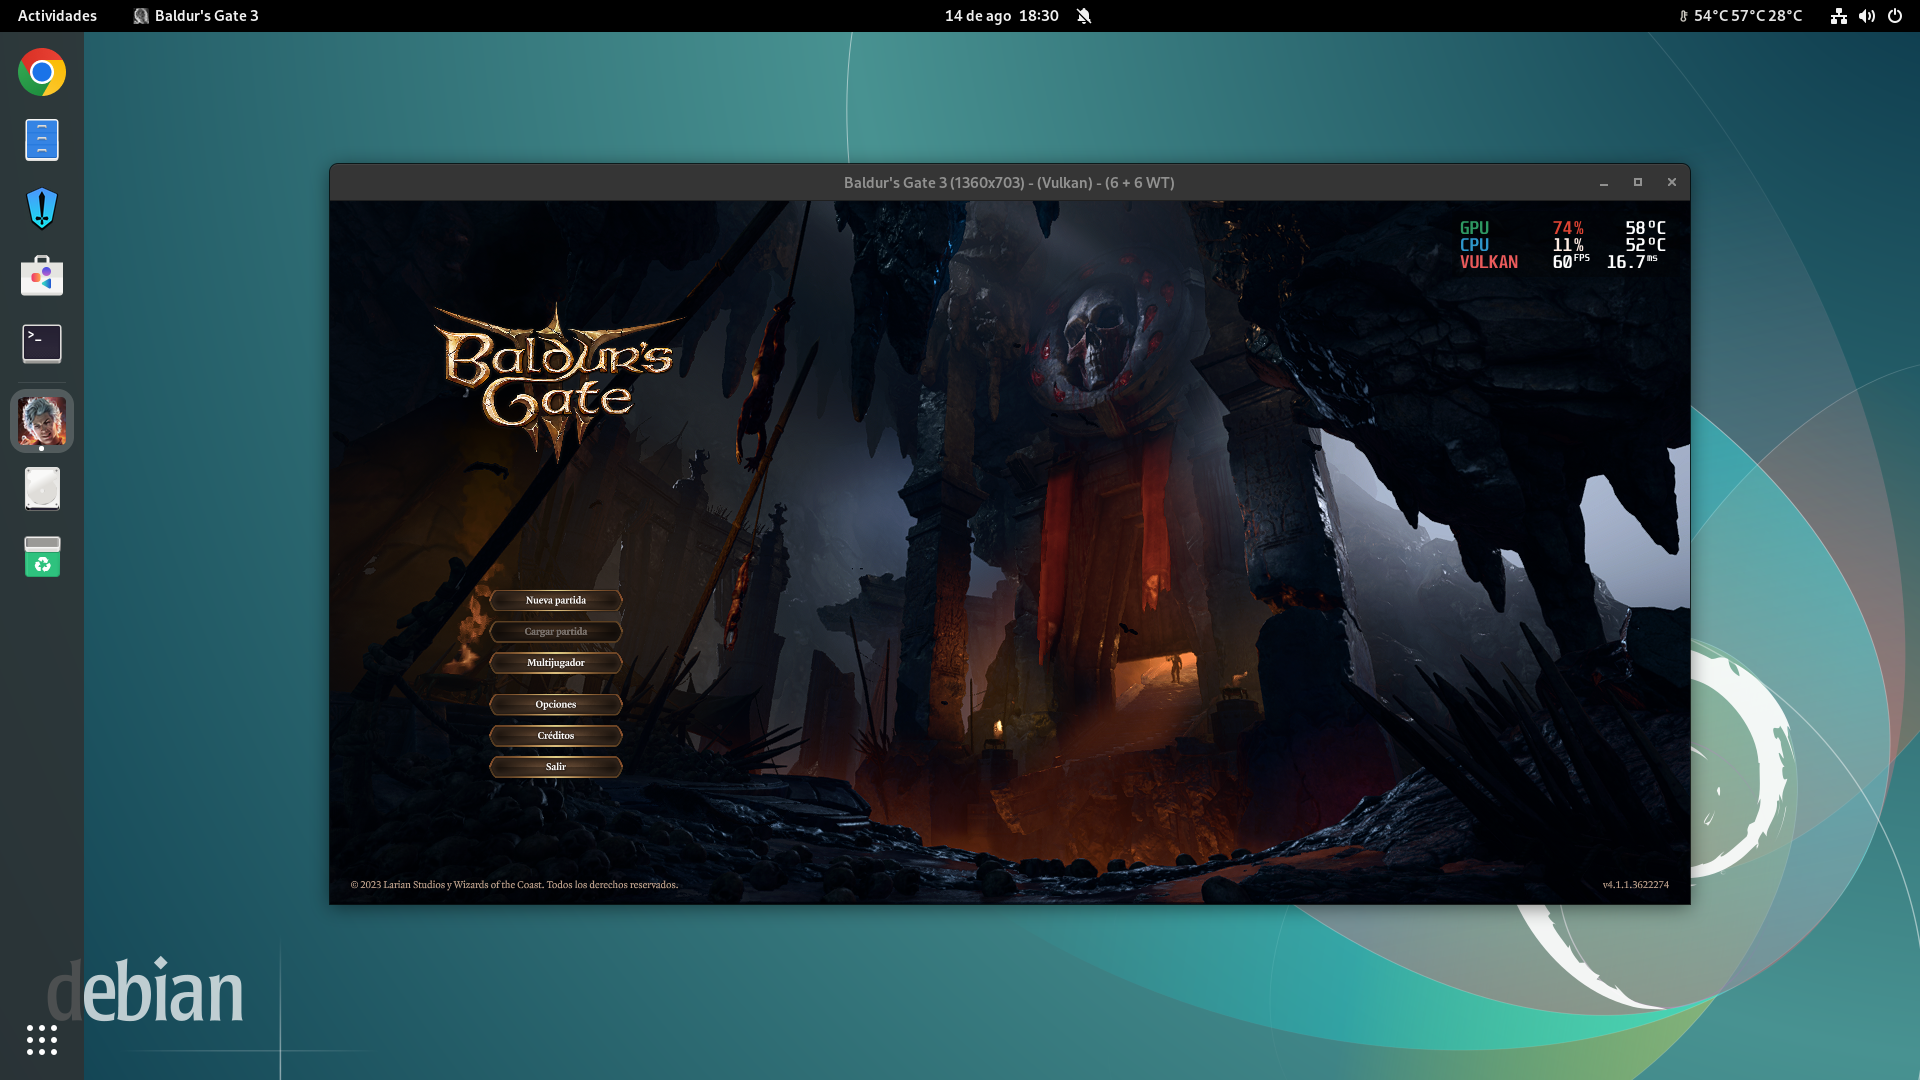Open Google Chrome from the dock

42,72
